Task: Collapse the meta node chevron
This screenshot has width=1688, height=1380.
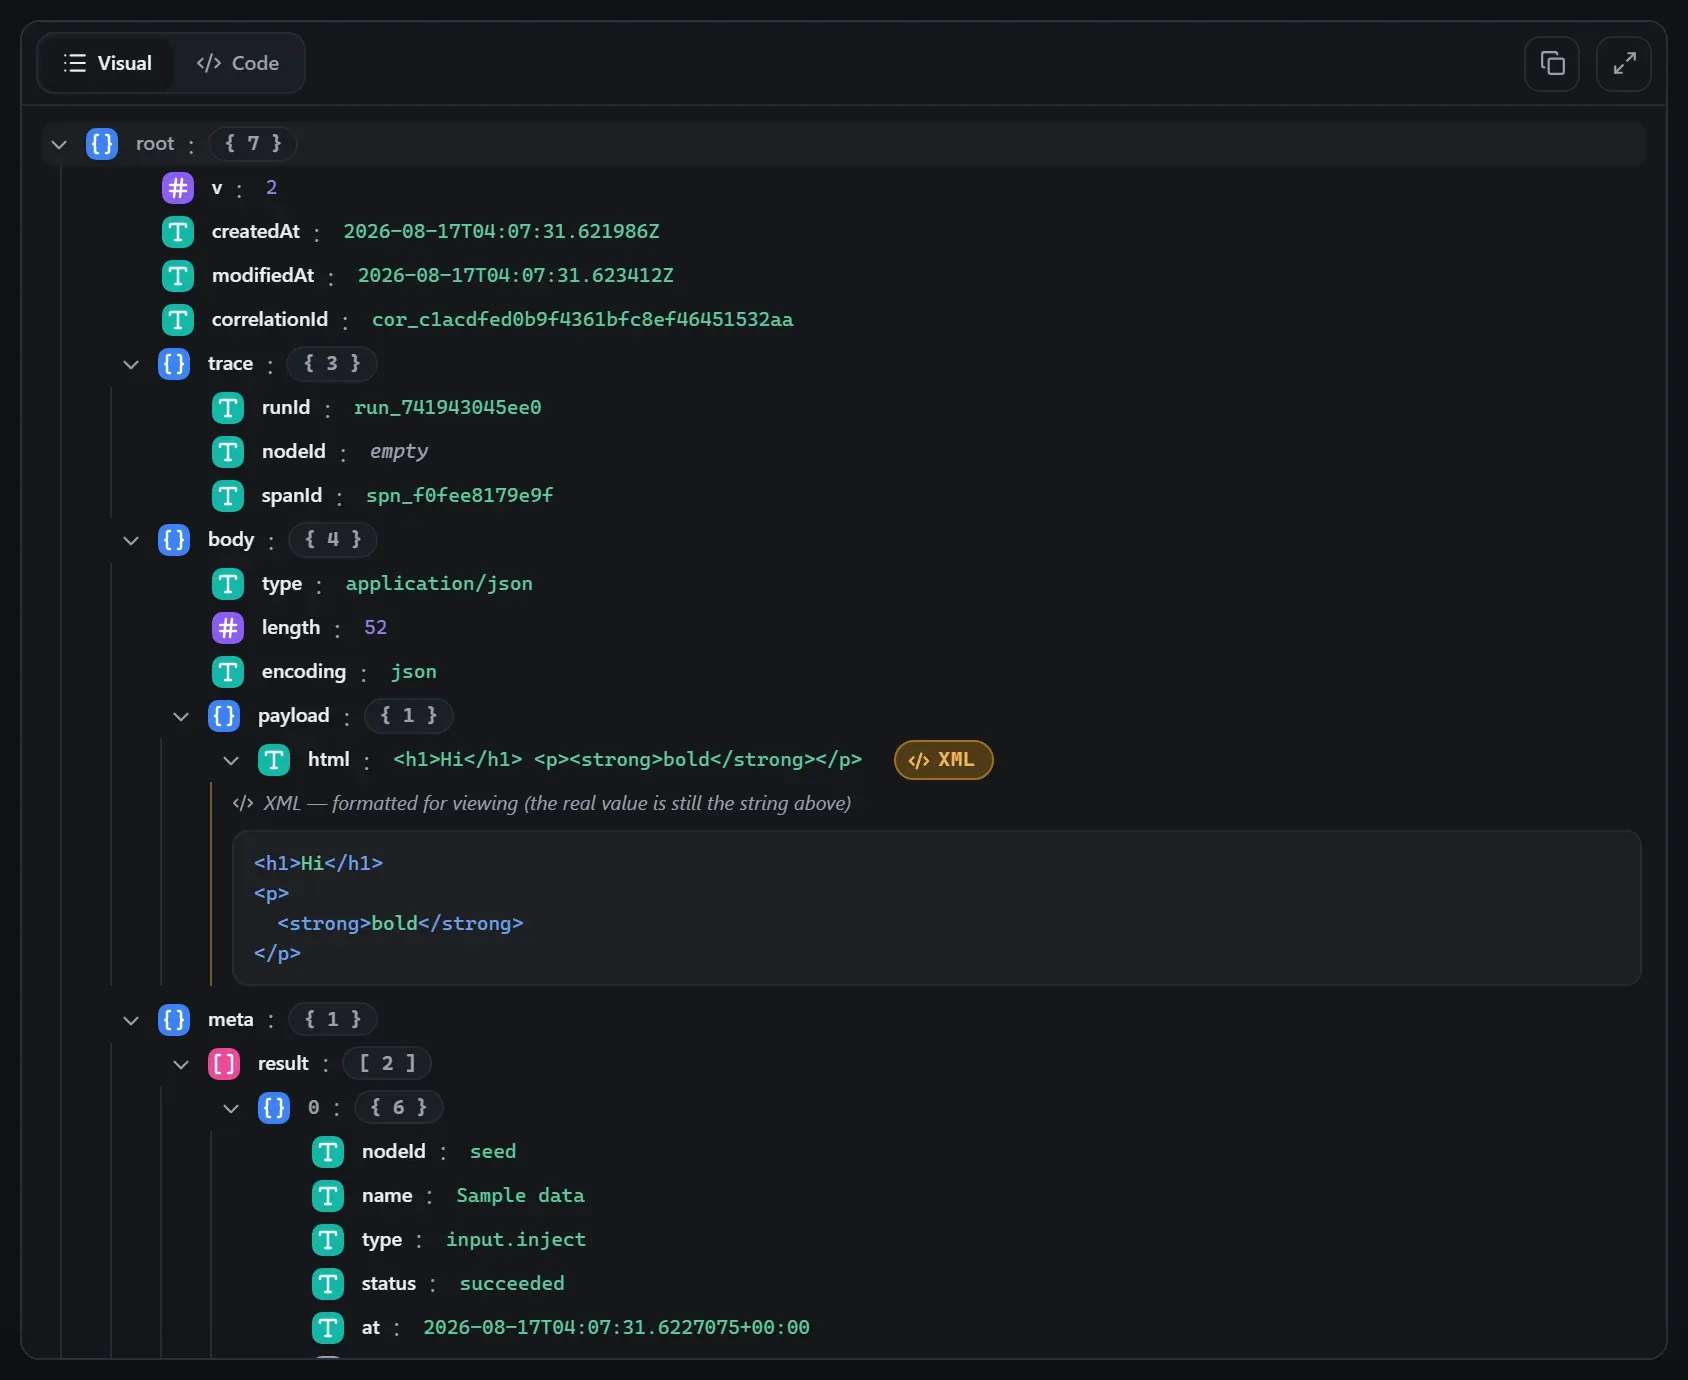Action: [x=131, y=1020]
